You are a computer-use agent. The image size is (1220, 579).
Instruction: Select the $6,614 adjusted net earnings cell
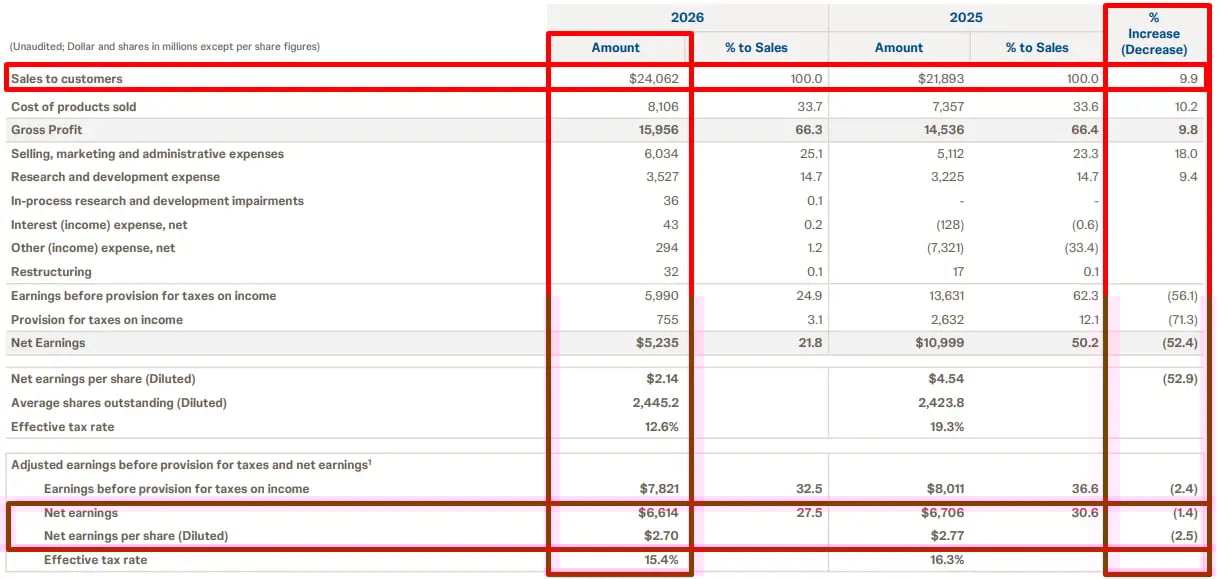point(658,513)
